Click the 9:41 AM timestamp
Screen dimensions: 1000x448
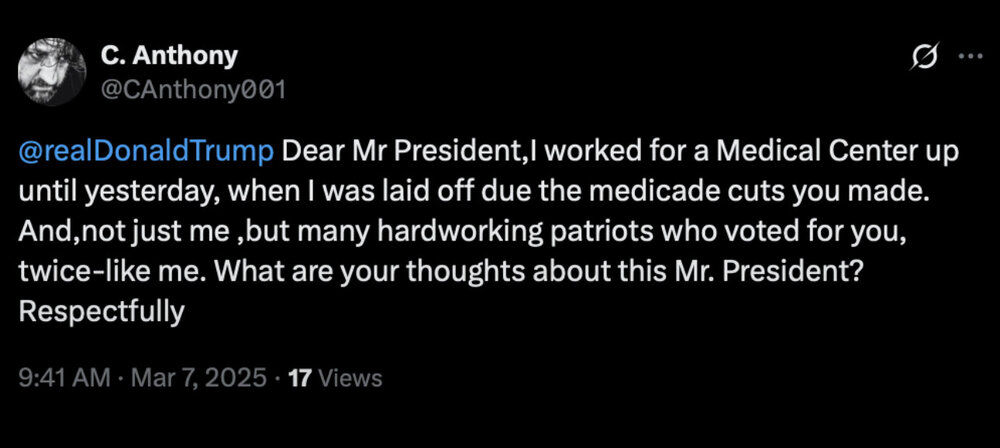click(x=61, y=378)
